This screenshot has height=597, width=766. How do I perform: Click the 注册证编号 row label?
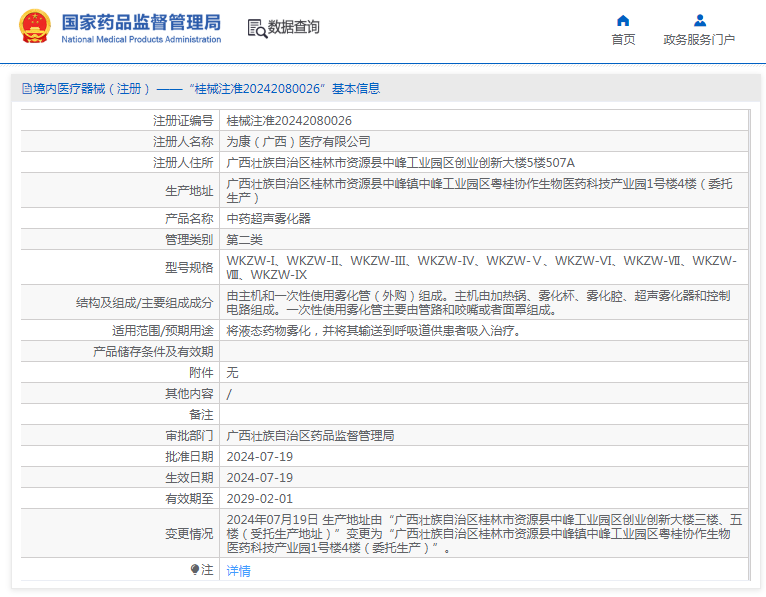click(x=183, y=121)
